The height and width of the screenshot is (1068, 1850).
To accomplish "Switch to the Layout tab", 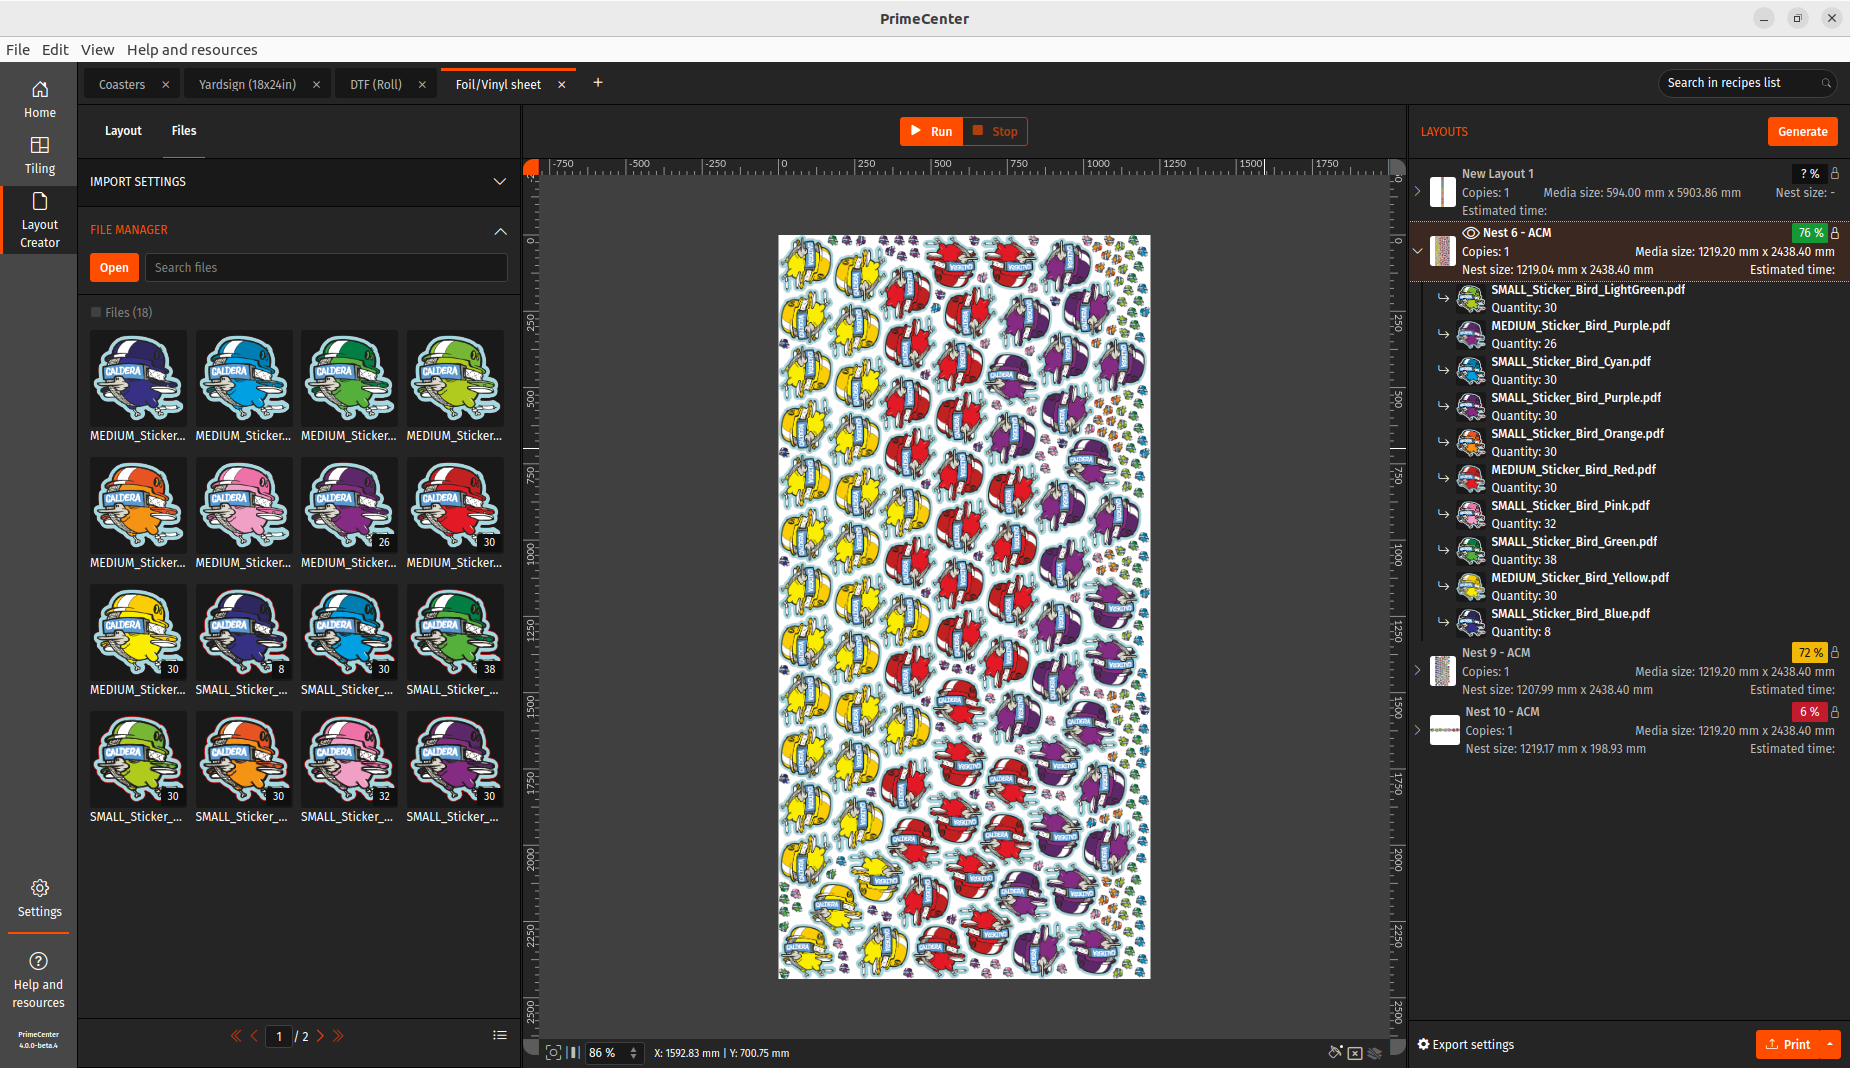I will 123,131.
